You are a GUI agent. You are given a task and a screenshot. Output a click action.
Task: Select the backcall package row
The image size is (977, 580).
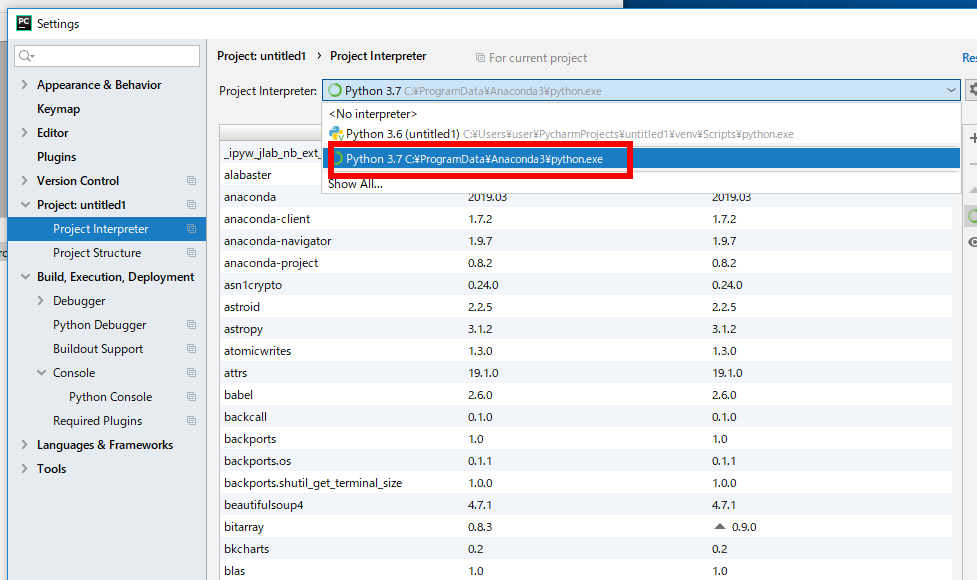pos(586,417)
